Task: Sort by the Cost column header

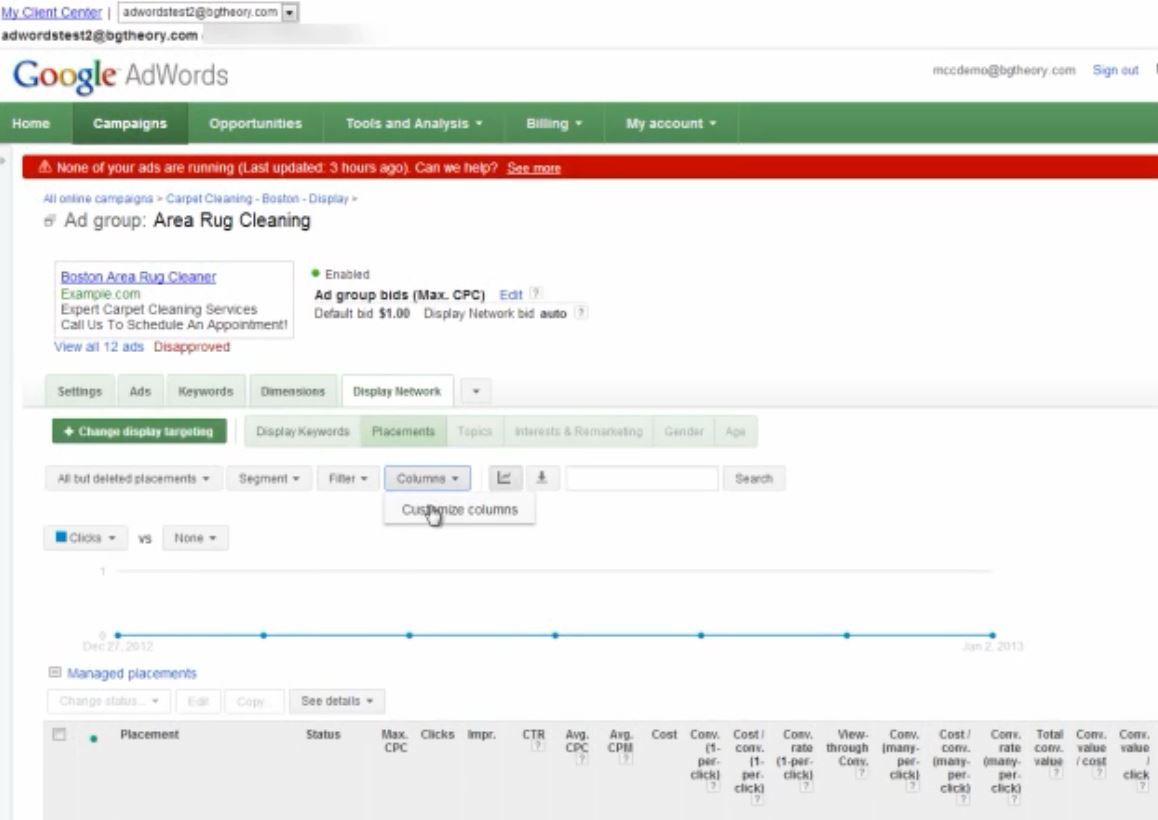Action: click(664, 734)
